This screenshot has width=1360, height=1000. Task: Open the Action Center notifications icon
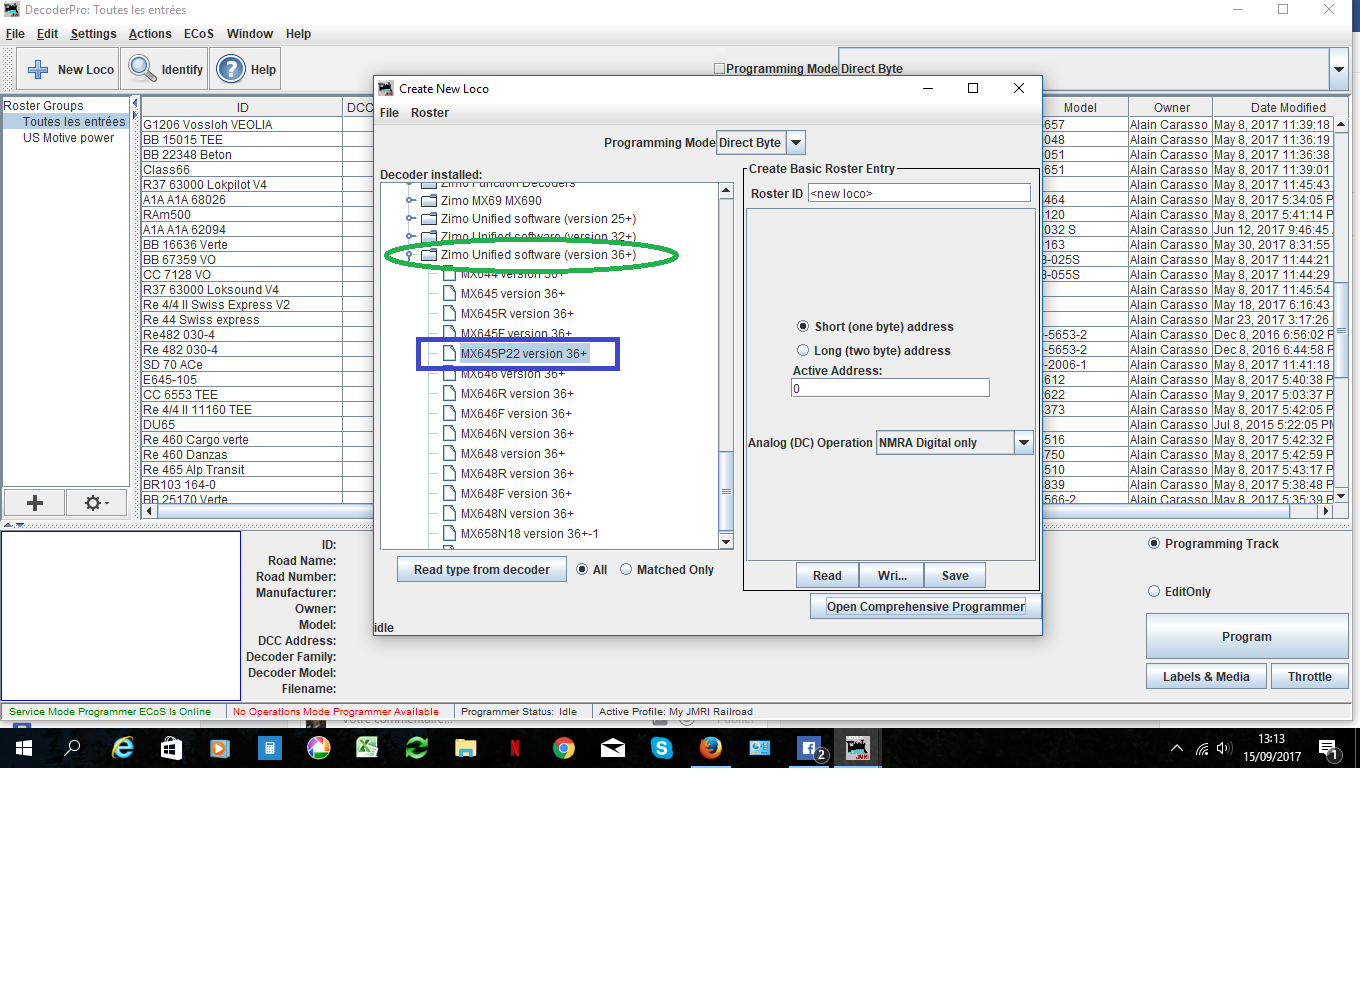point(1330,749)
